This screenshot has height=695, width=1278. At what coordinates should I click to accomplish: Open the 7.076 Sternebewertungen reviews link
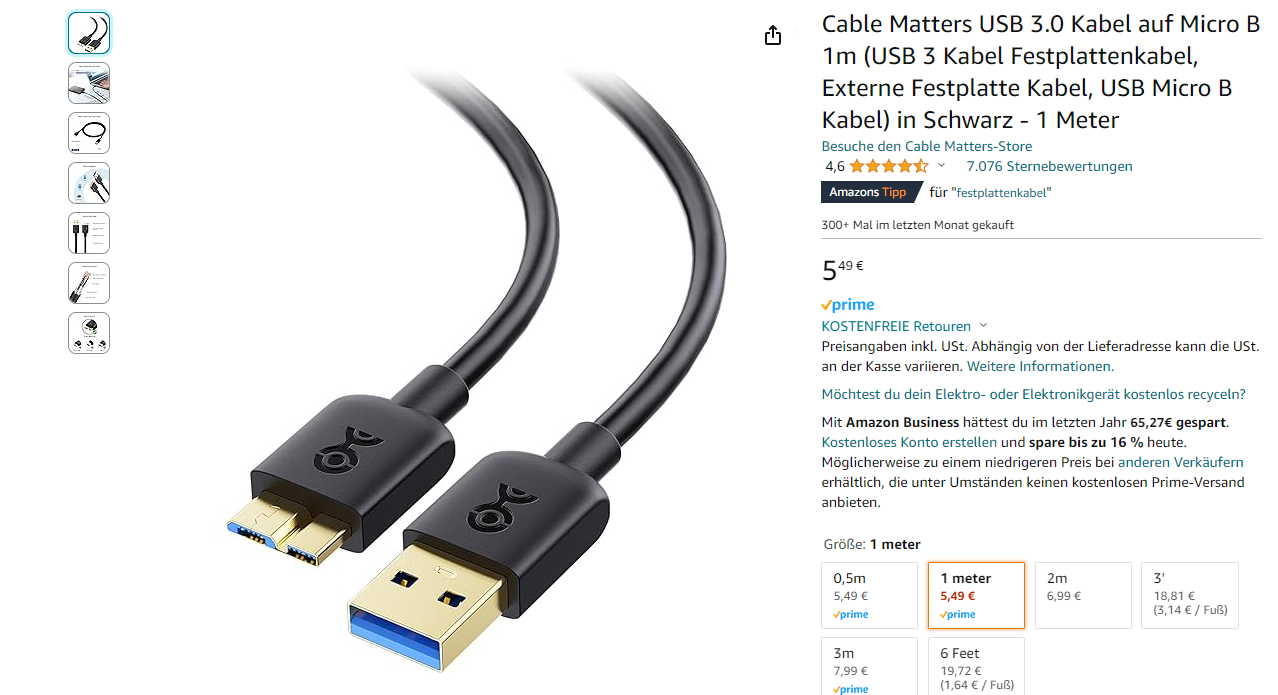(1049, 166)
